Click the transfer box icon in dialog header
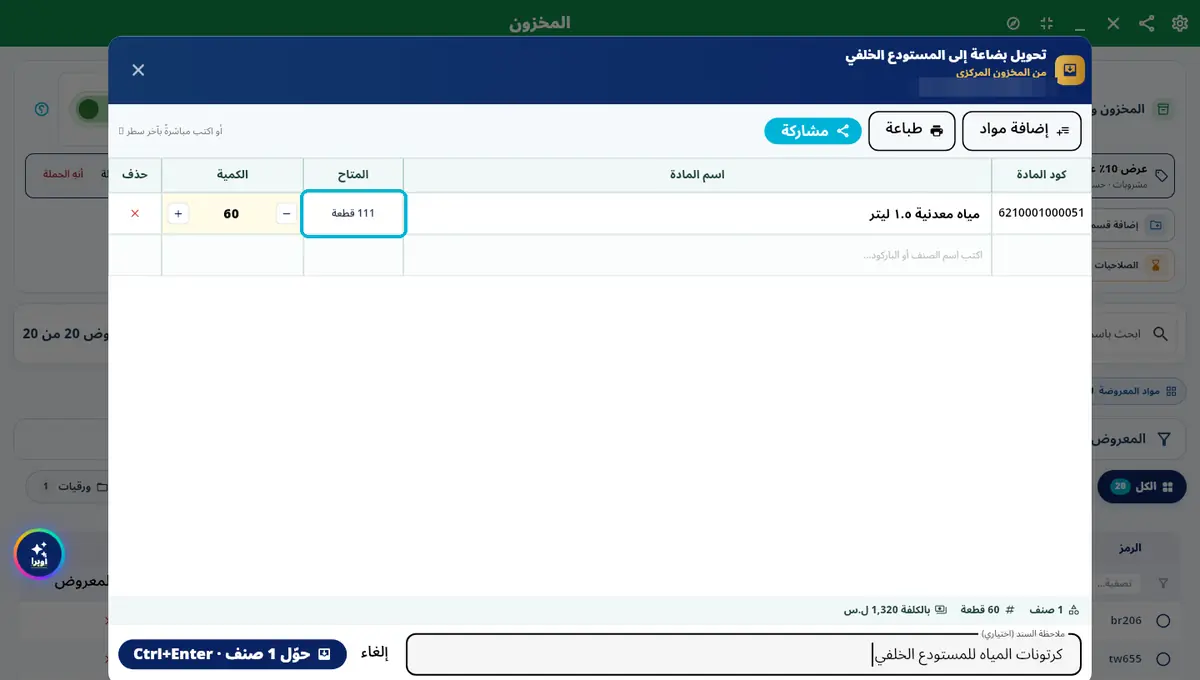 click(x=1069, y=70)
